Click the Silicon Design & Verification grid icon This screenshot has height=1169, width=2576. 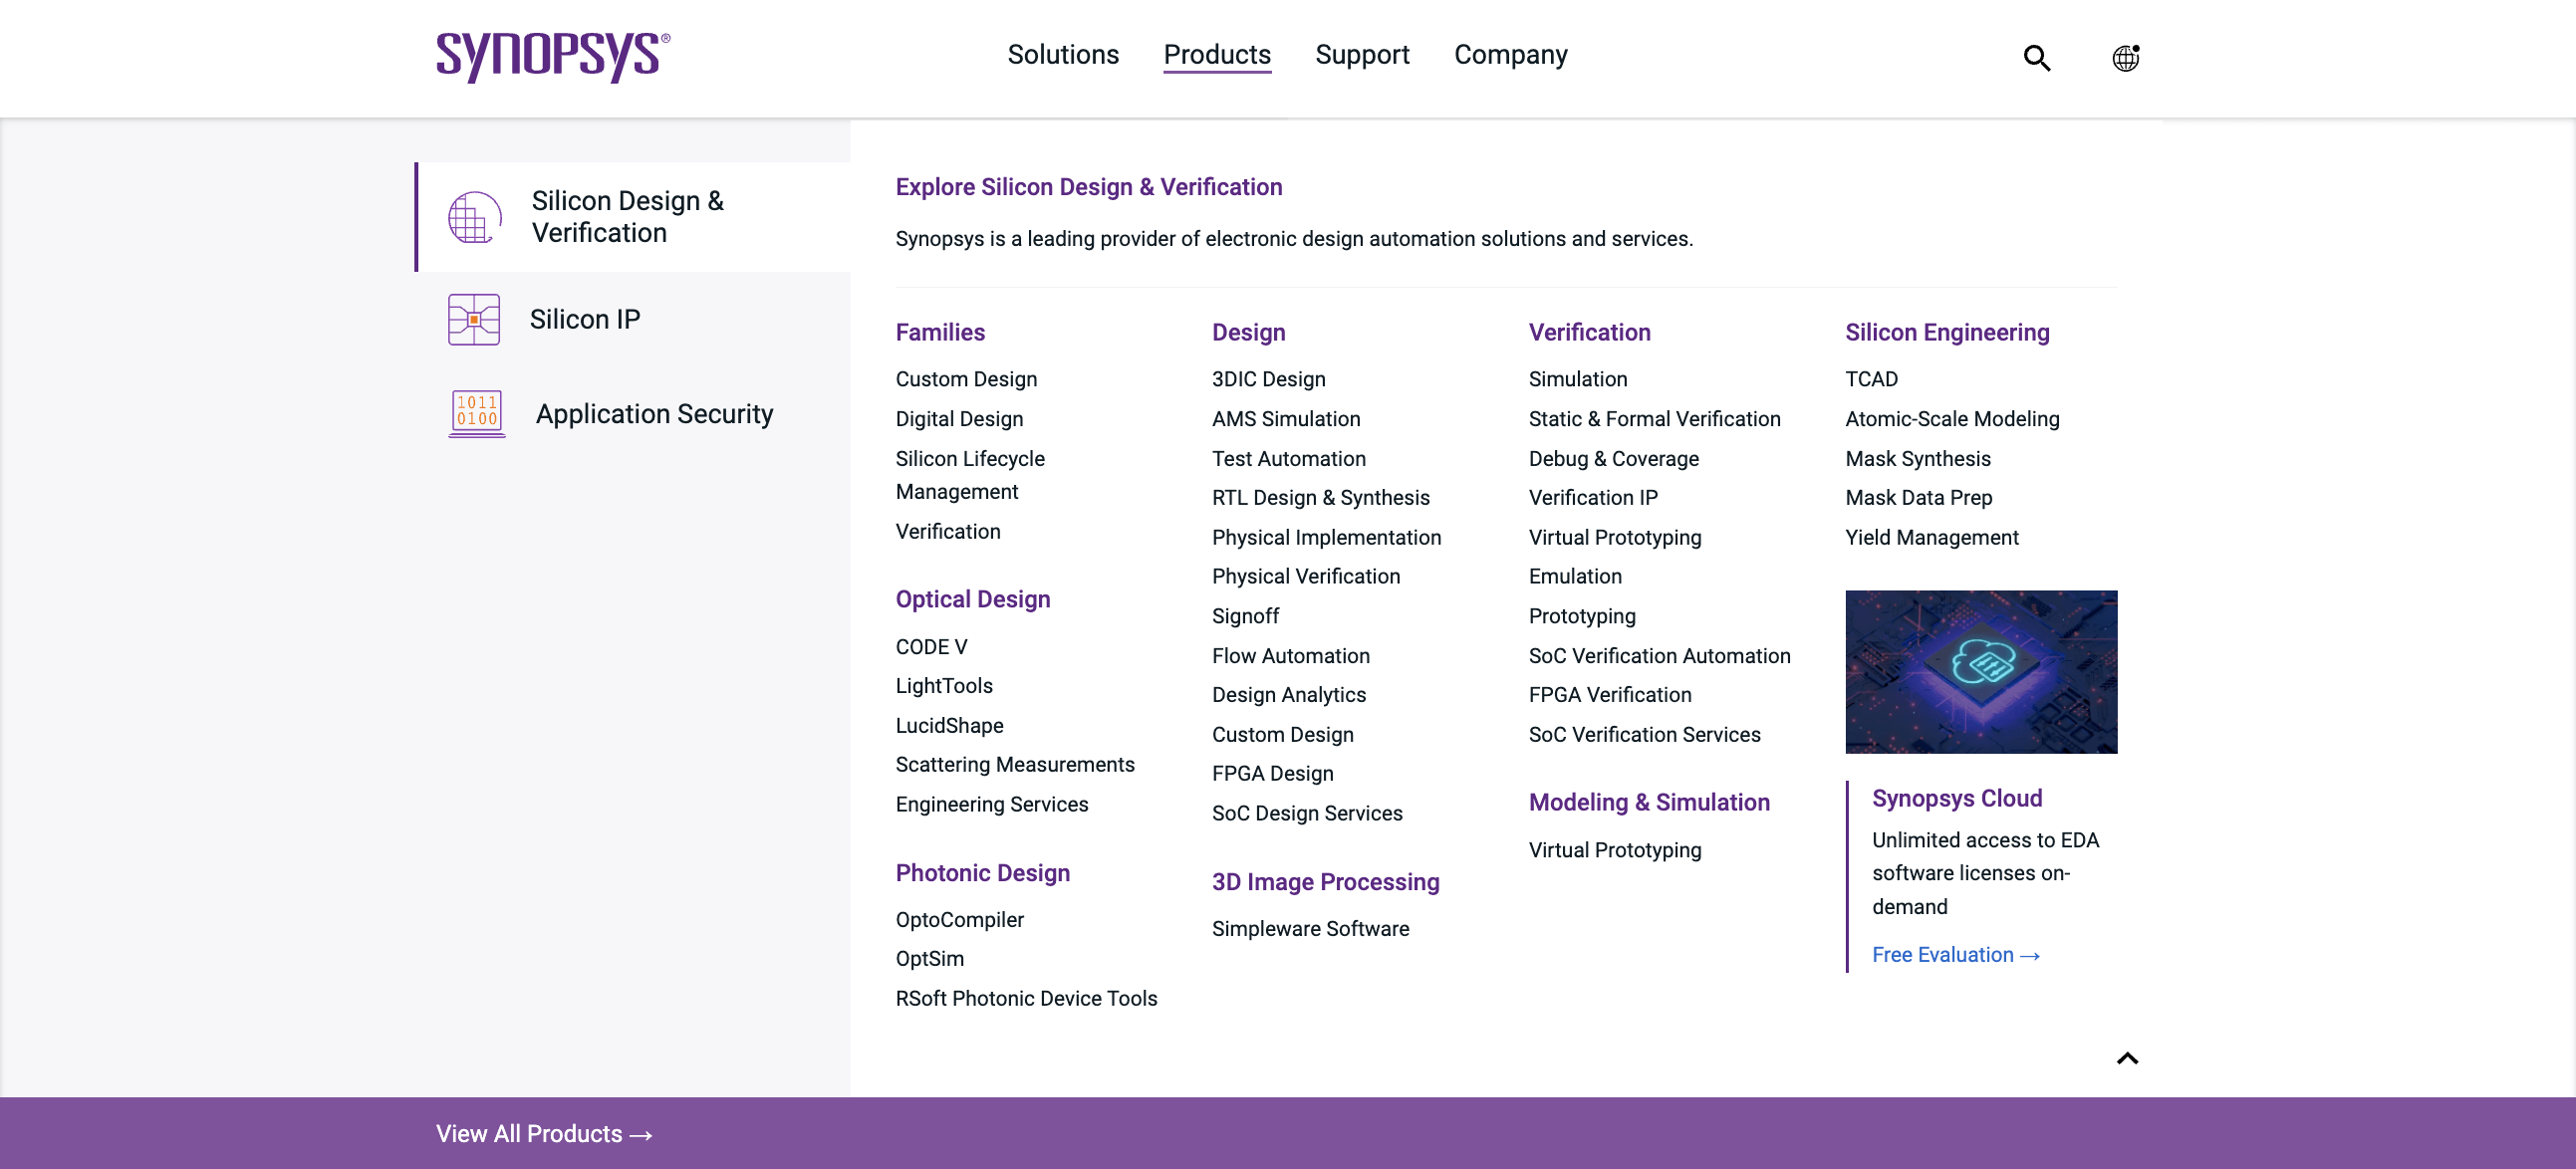pyautogui.click(x=474, y=217)
